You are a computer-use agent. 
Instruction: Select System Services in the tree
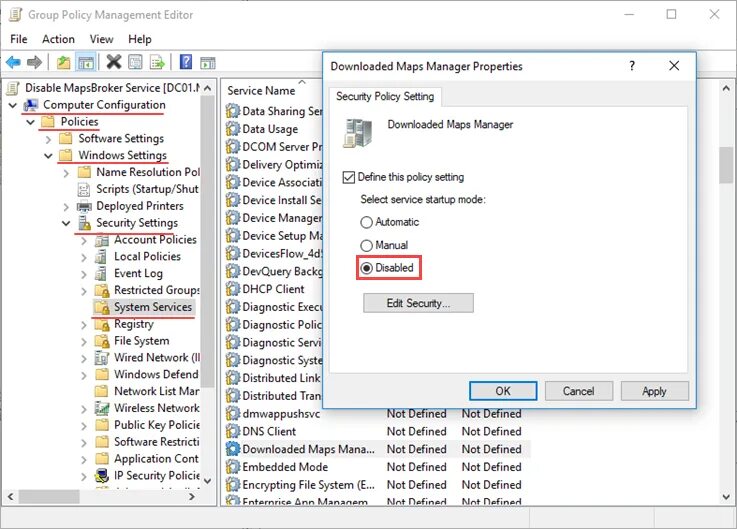pyautogui.click(x=153, y=307)
